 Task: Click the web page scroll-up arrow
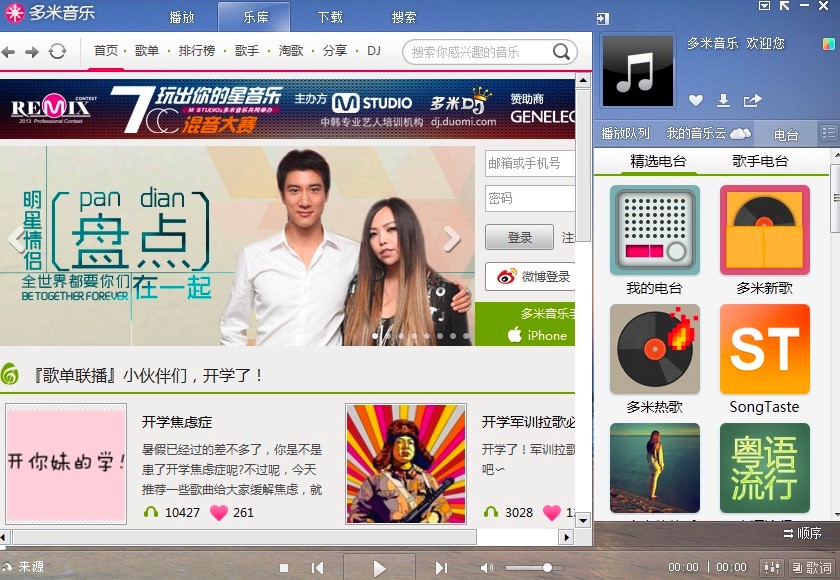(x=583, y=81)
